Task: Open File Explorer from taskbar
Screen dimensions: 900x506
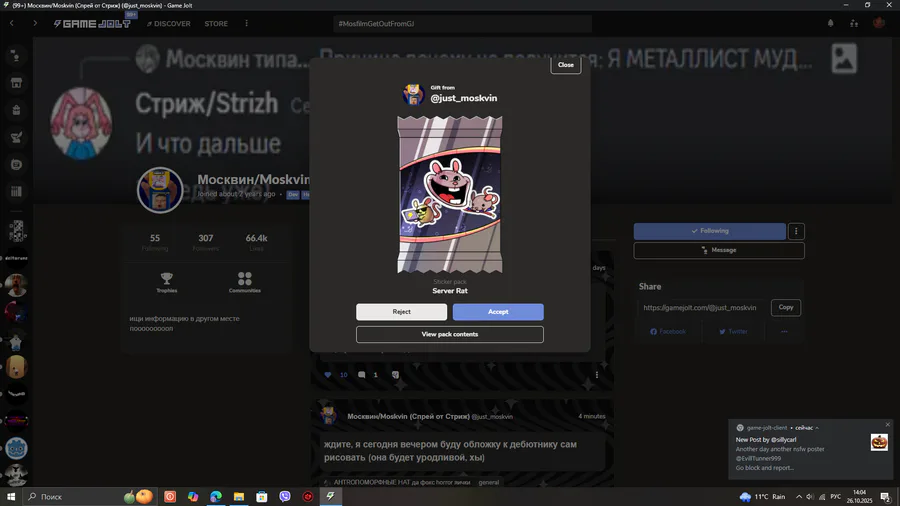Action: [239, 497]
